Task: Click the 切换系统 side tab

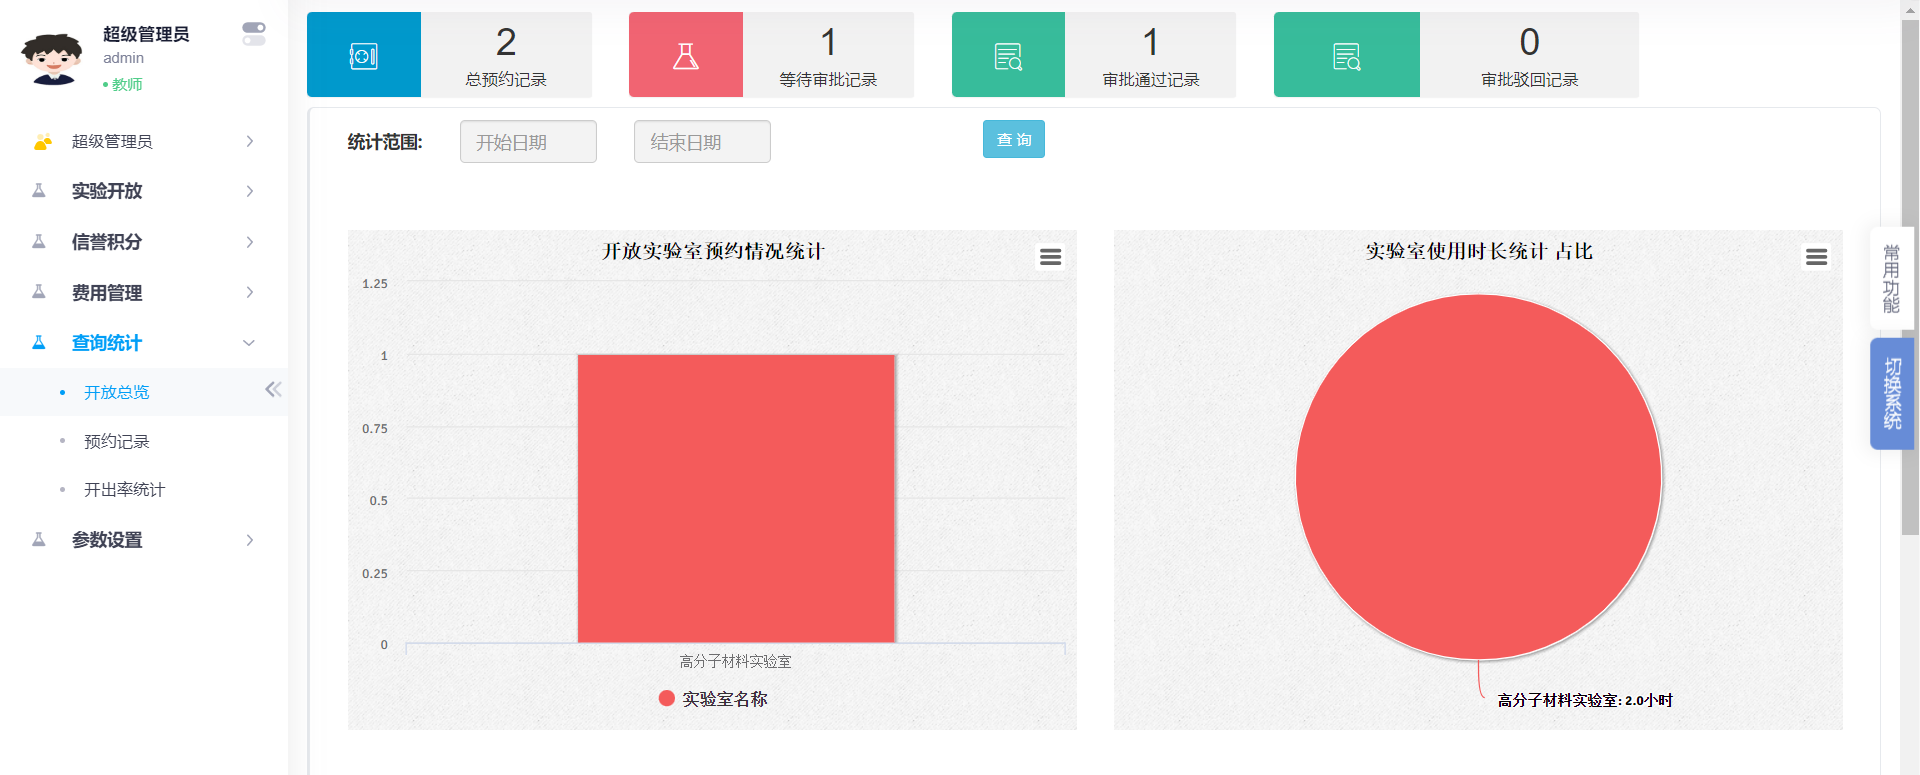Action: coord(1891,393)
